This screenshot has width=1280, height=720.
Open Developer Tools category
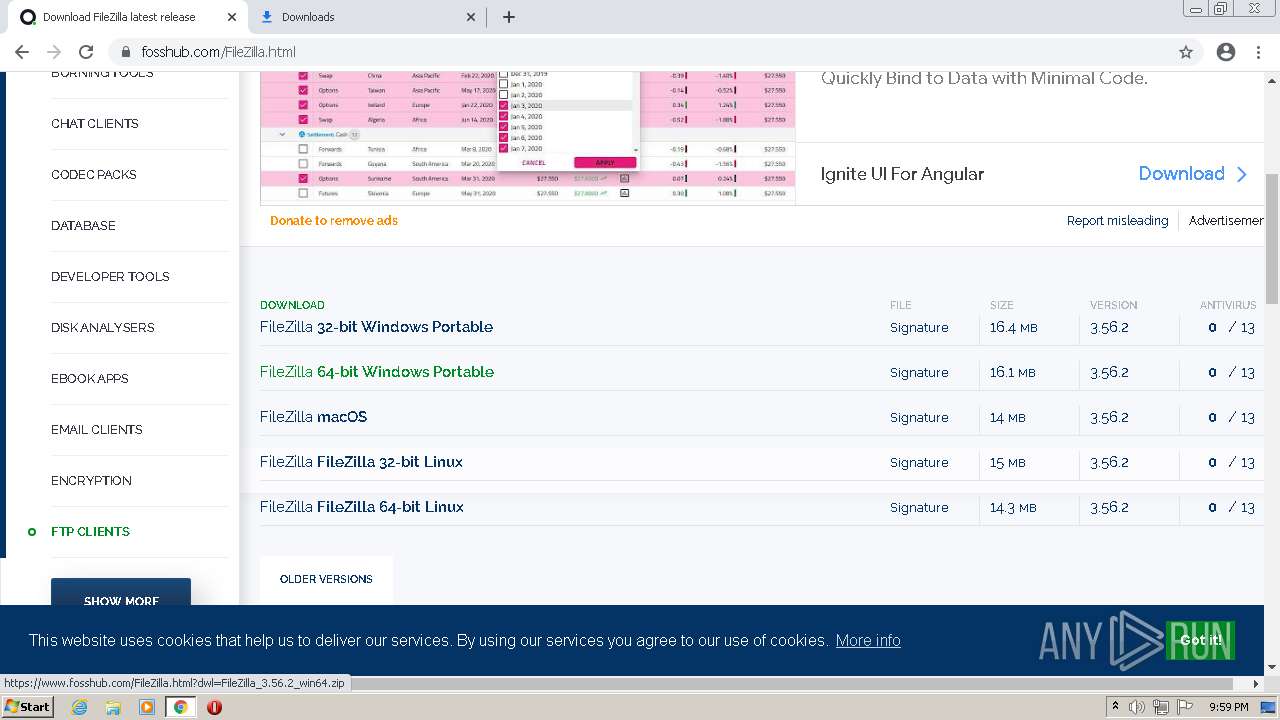[x=110, y=277]
